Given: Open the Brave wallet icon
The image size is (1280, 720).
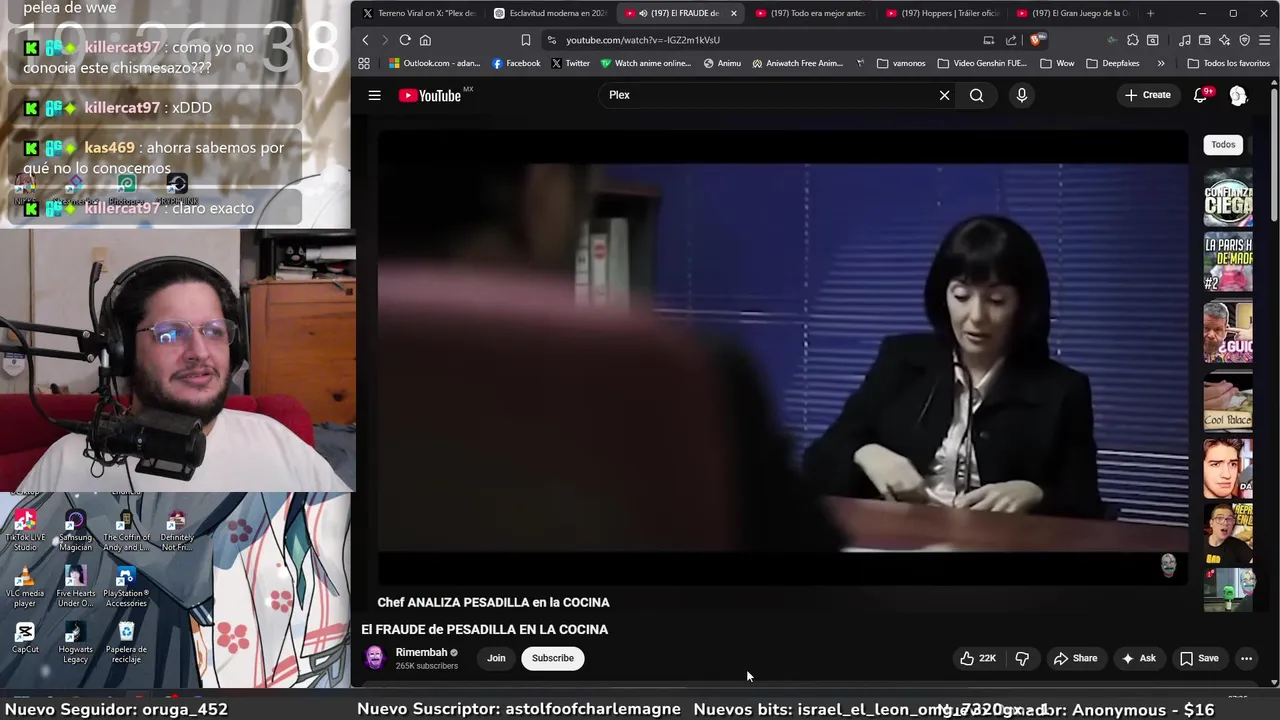Looking at the screenshot, I should point(1205,40).
